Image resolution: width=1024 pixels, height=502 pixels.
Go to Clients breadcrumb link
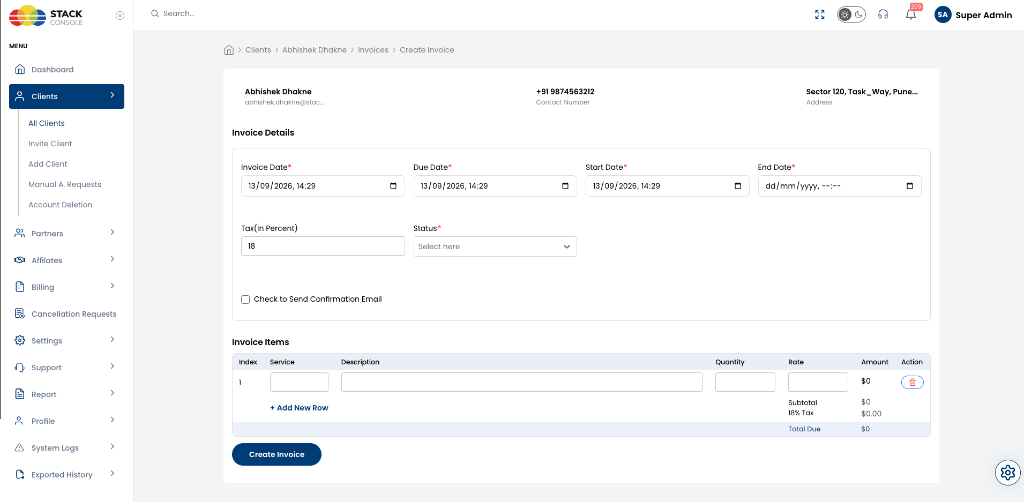pyautogui.click(x=258, y=50)
